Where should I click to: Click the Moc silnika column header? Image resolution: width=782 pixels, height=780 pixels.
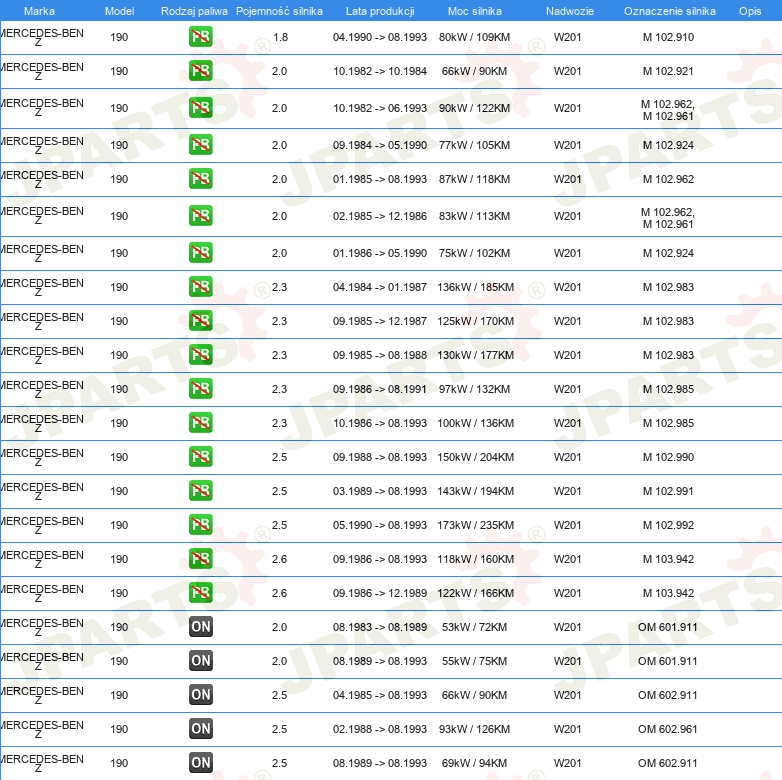pyautogui.click(x=475, y=11)
